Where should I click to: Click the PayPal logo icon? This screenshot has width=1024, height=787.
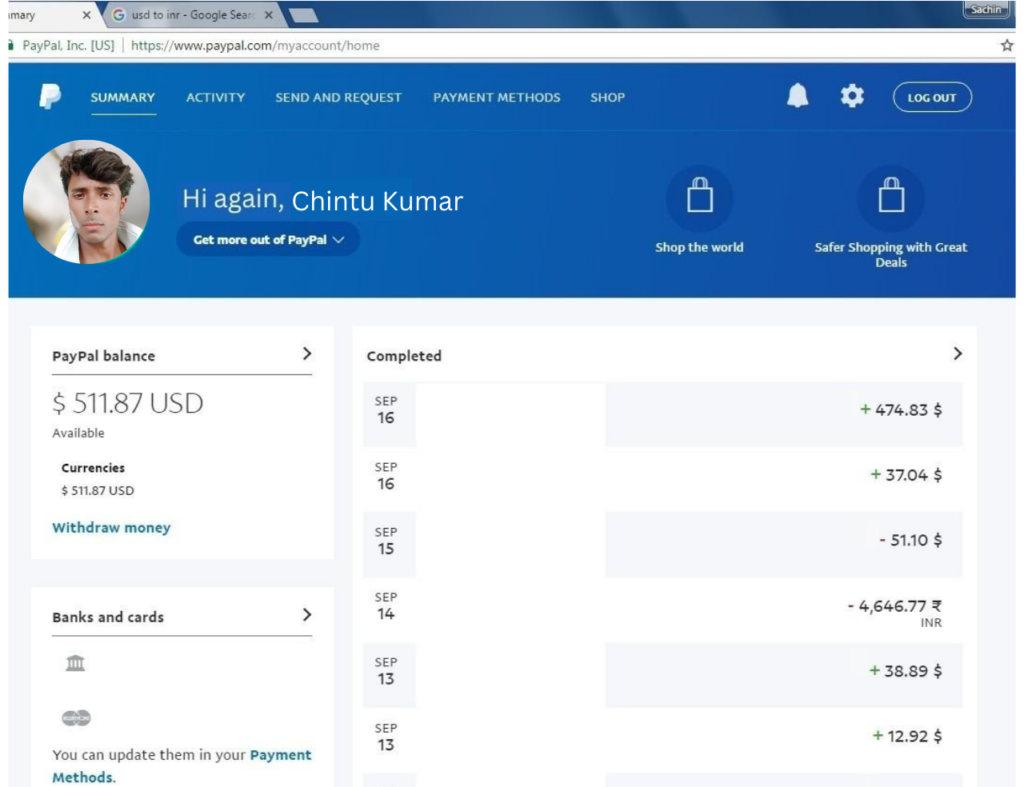pos(50,97)
